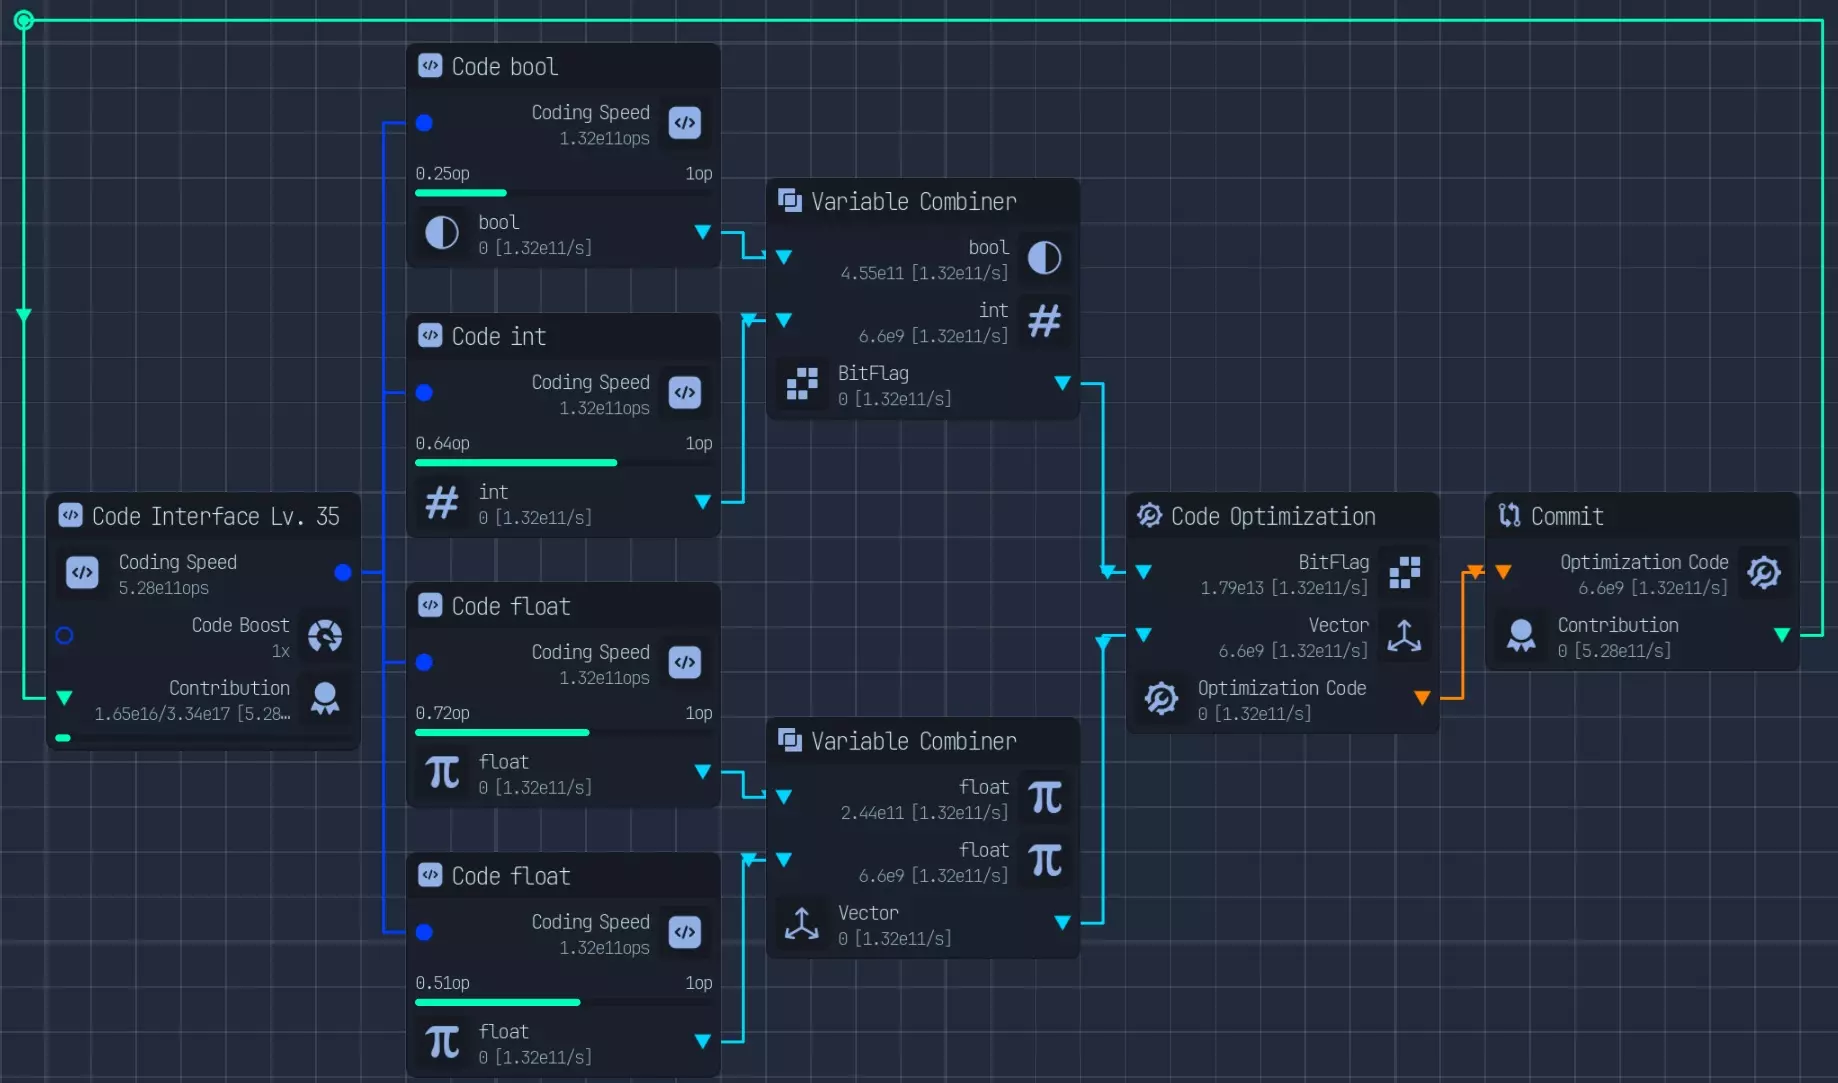Image resolution: width=1838 pixels, height=1083 pixels.
Task: Select the Code bool progress bar
Action: [x=564, y=193]
